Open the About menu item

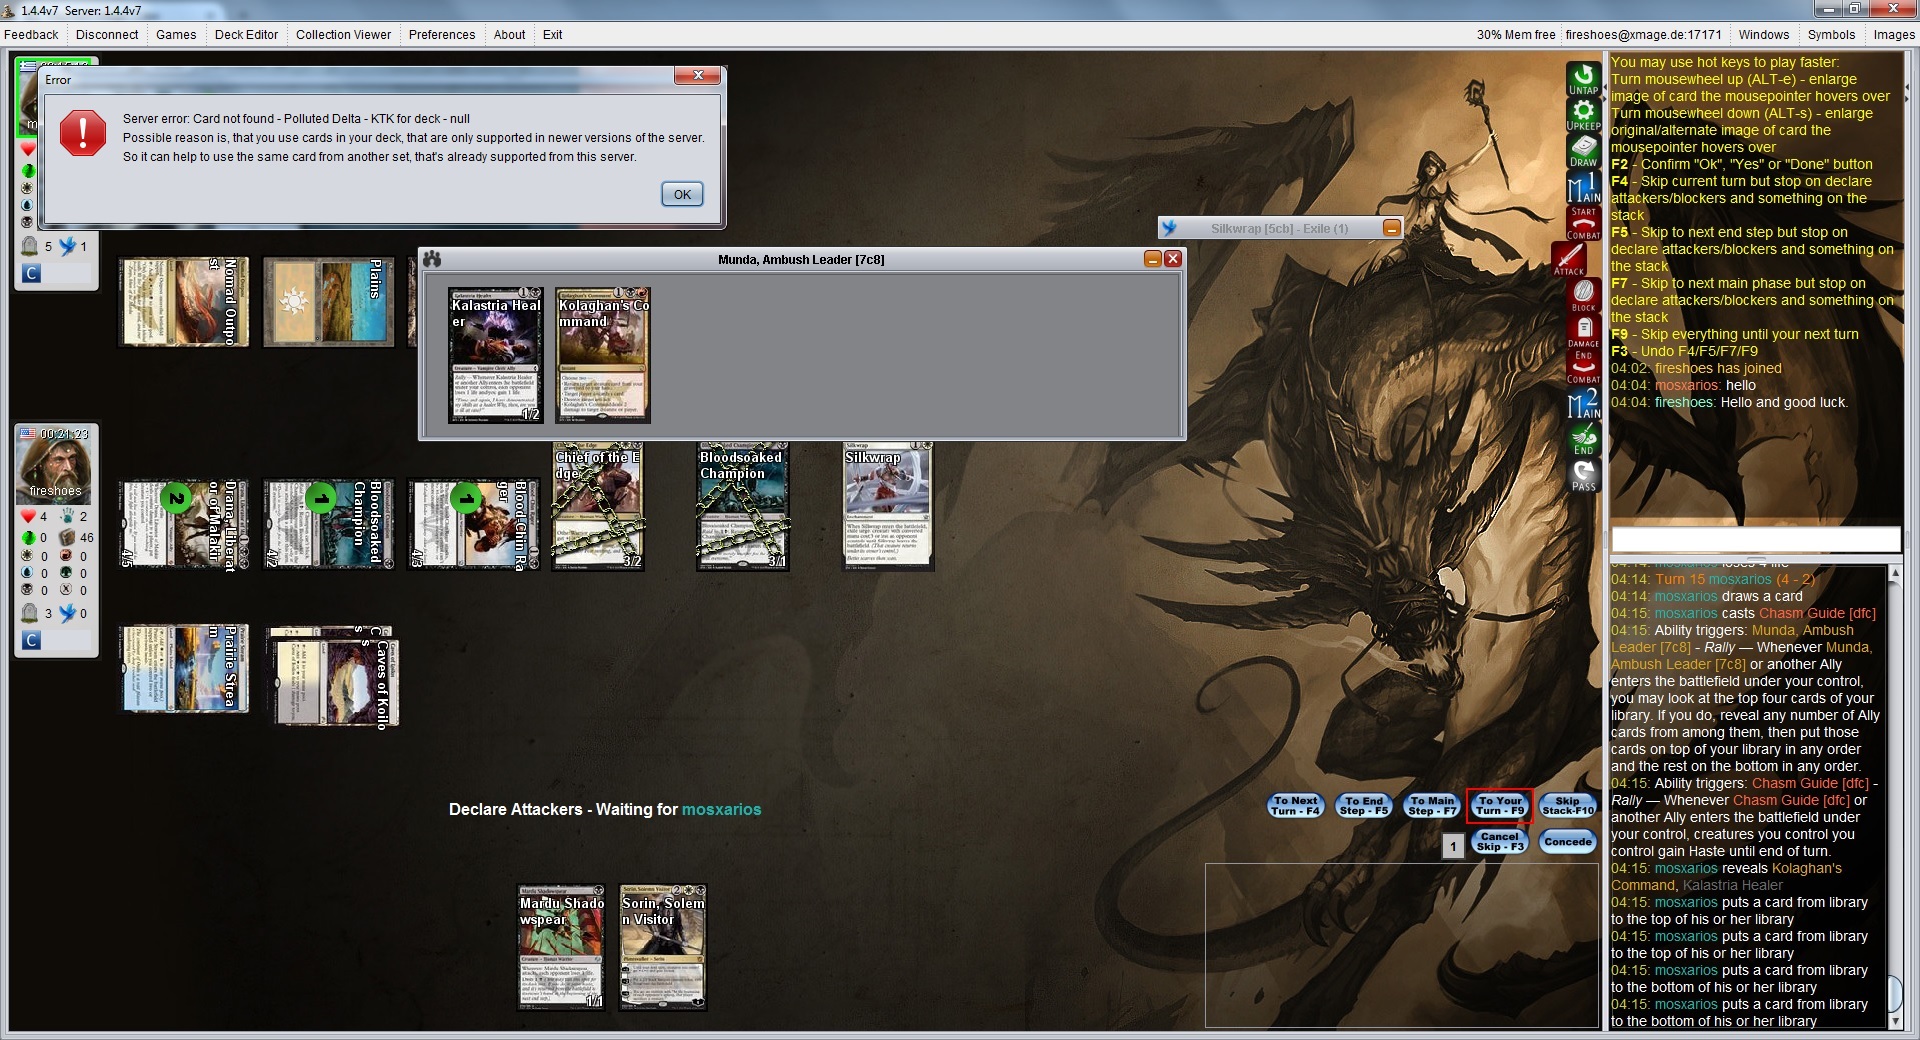tap(509, 34)
